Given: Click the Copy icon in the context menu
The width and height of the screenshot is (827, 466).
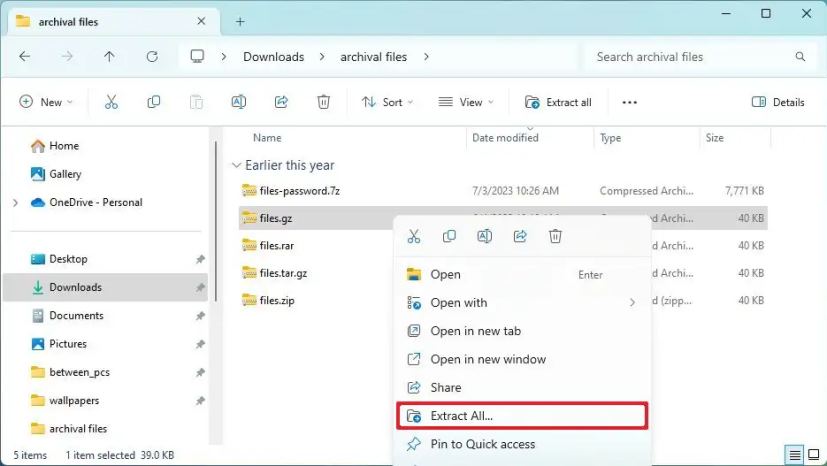Looking at the screenshot, I should (449, 236).
